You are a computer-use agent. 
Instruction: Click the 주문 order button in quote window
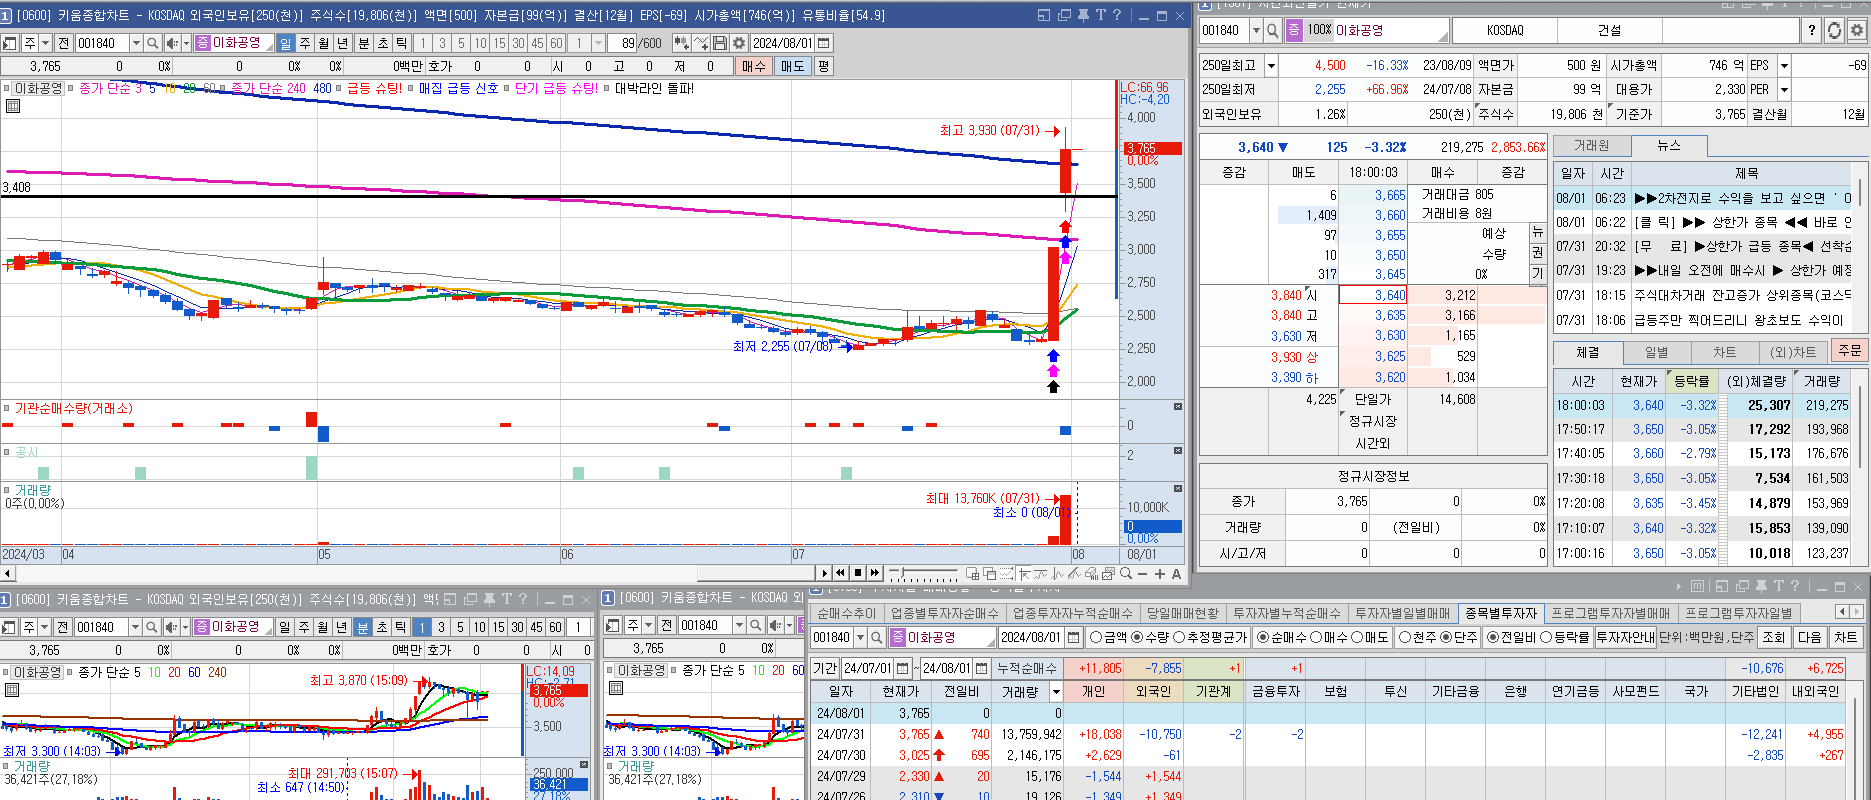(1849, 351)
